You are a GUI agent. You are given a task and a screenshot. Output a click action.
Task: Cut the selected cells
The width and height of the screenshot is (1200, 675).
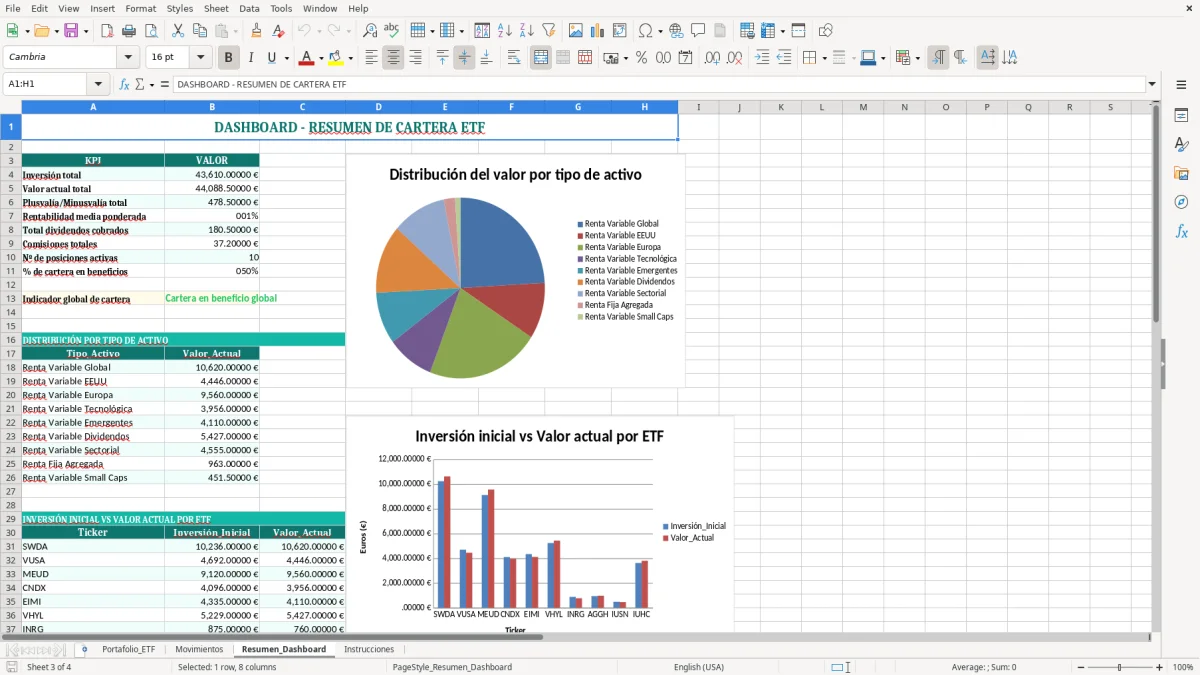point(177,31)
